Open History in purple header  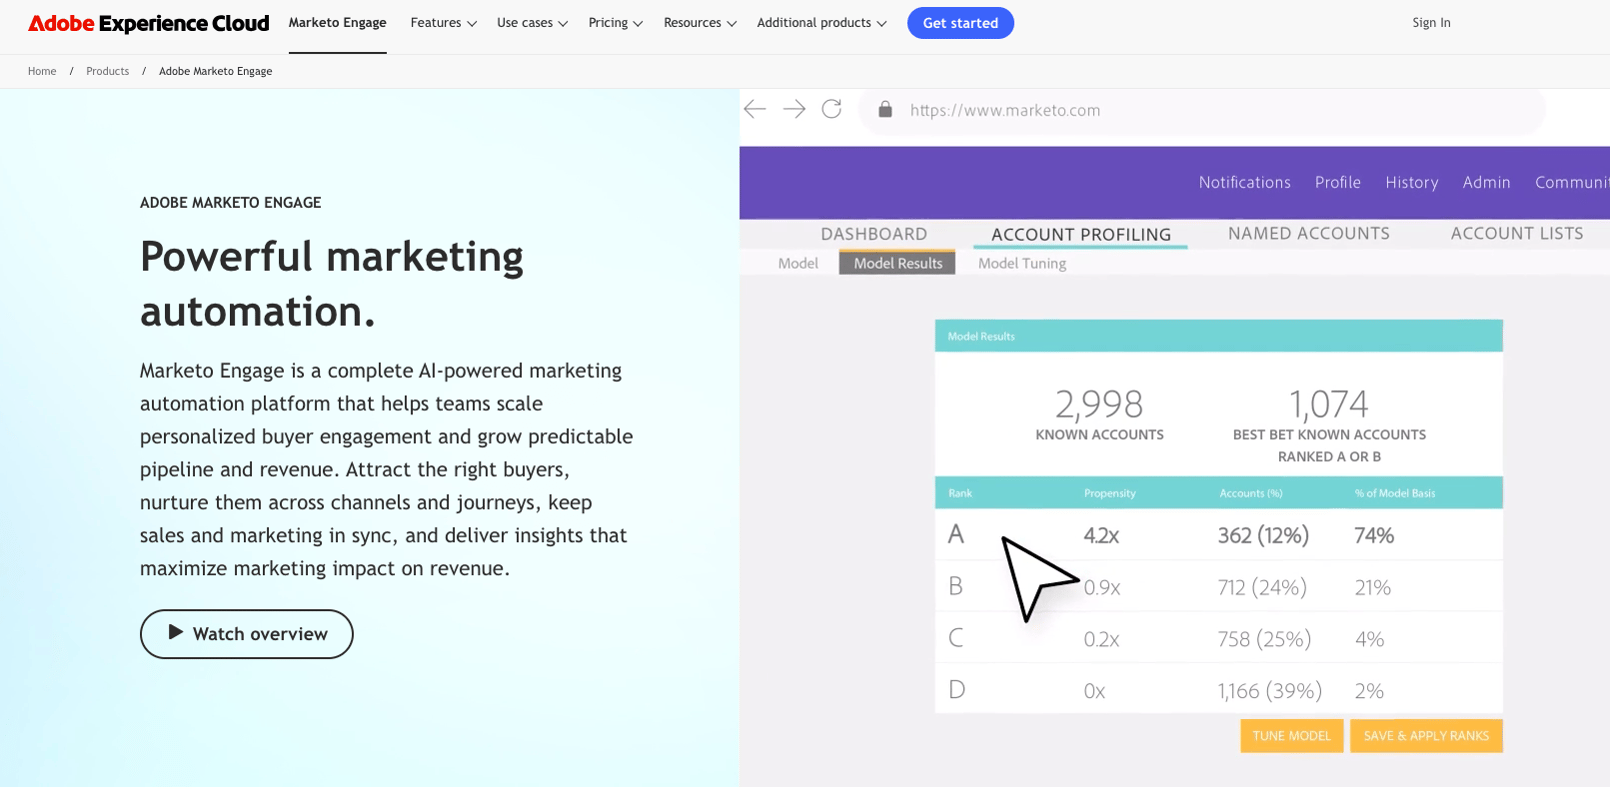[1411, 182]
